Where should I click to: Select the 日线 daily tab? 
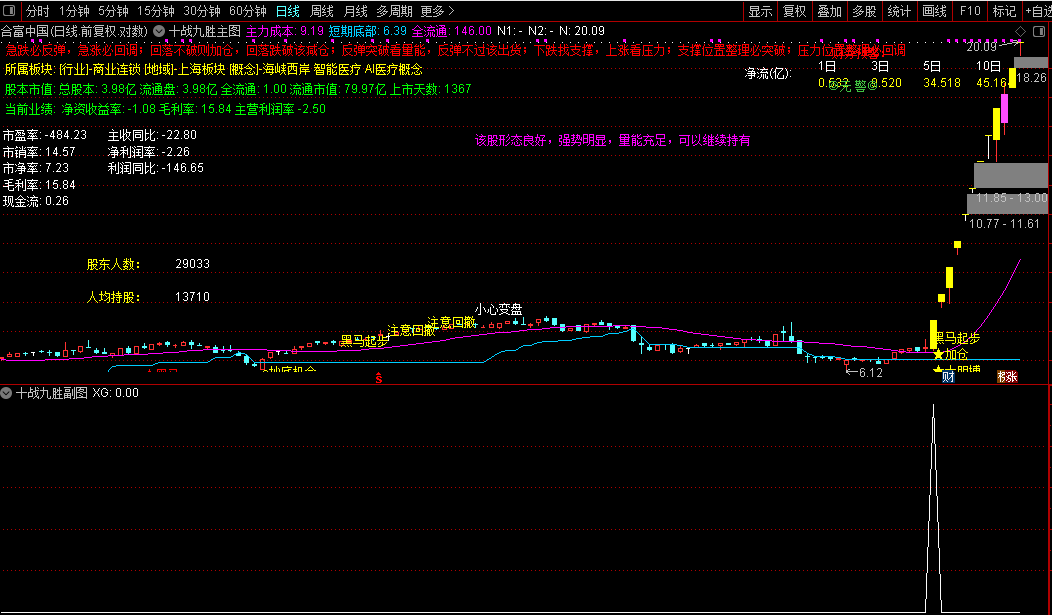(x=288, y=11)
